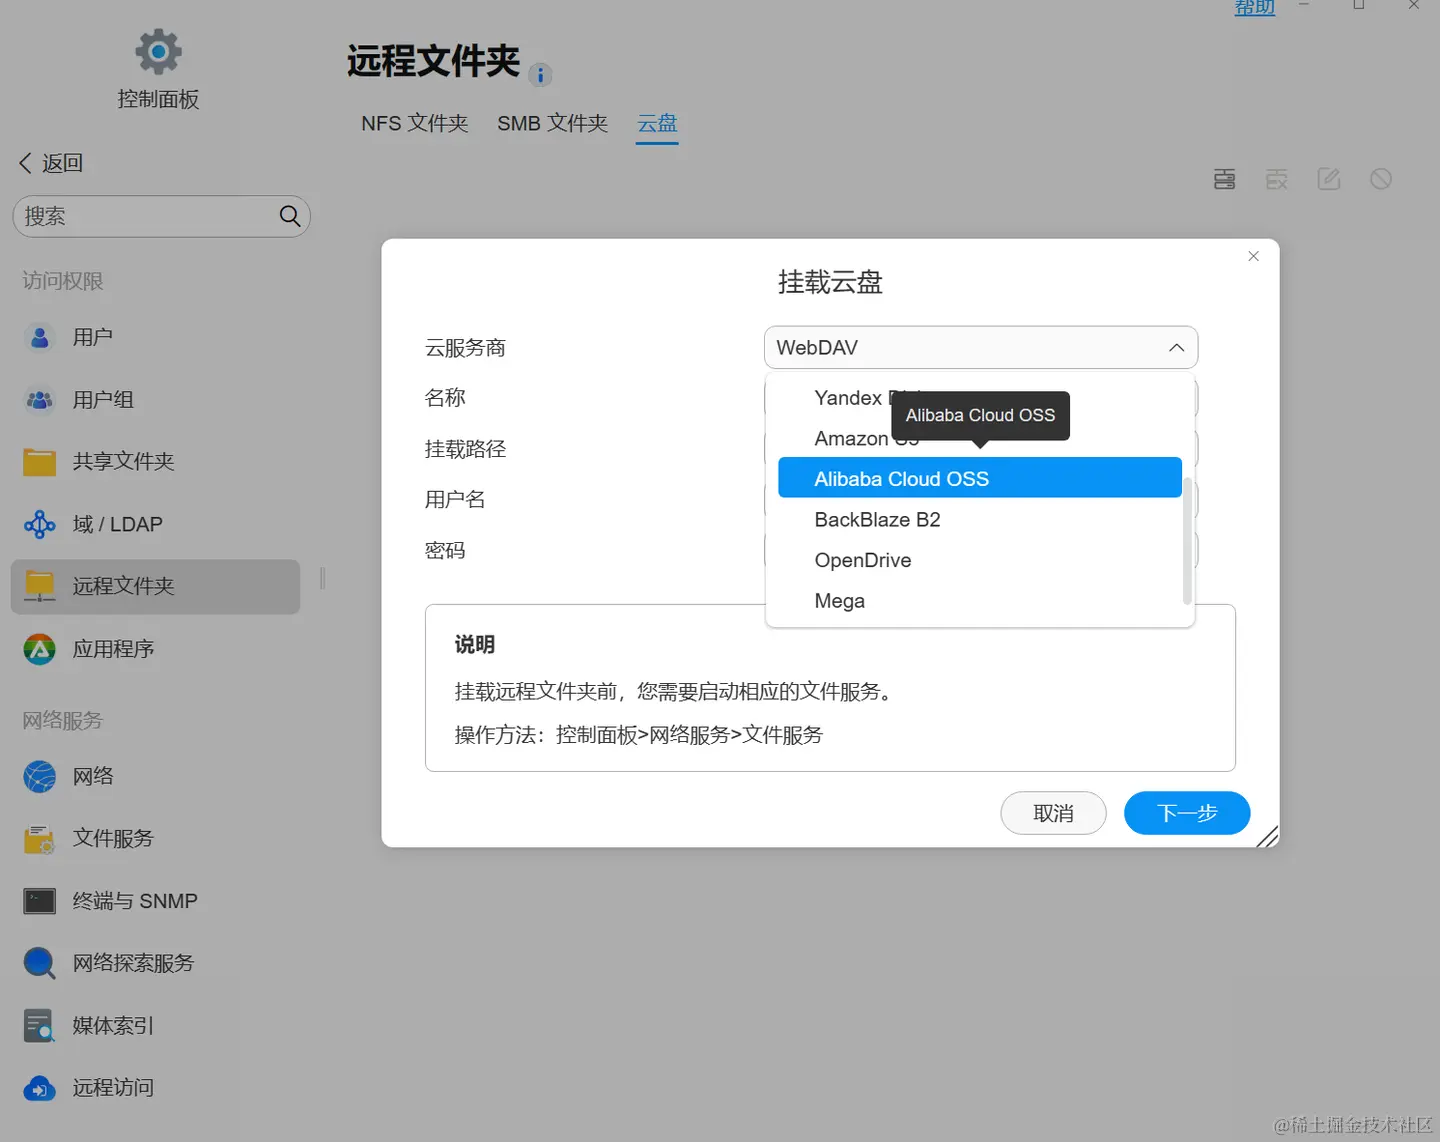Click the disable circle-slash toolbar icon
The height and width of the screenshot is (1142, 1440).
(x=1381, y=179)
